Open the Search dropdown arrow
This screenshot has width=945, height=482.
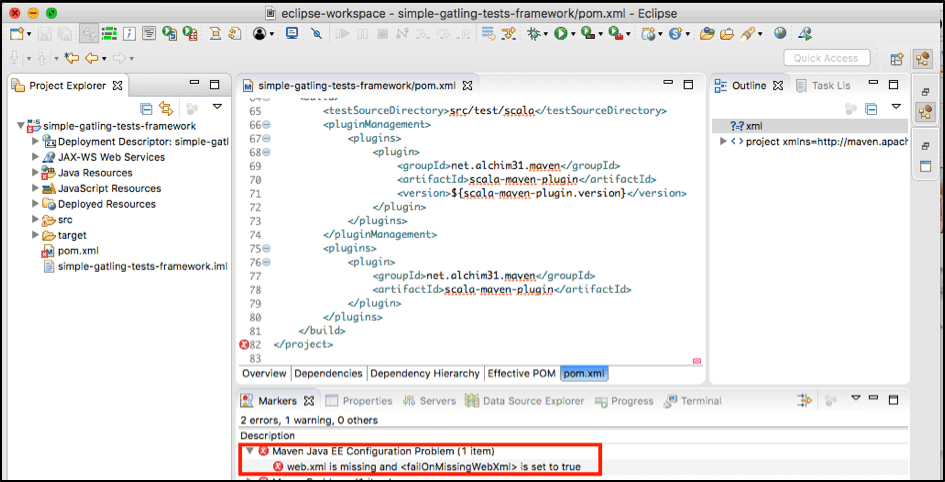coord(760,34)
